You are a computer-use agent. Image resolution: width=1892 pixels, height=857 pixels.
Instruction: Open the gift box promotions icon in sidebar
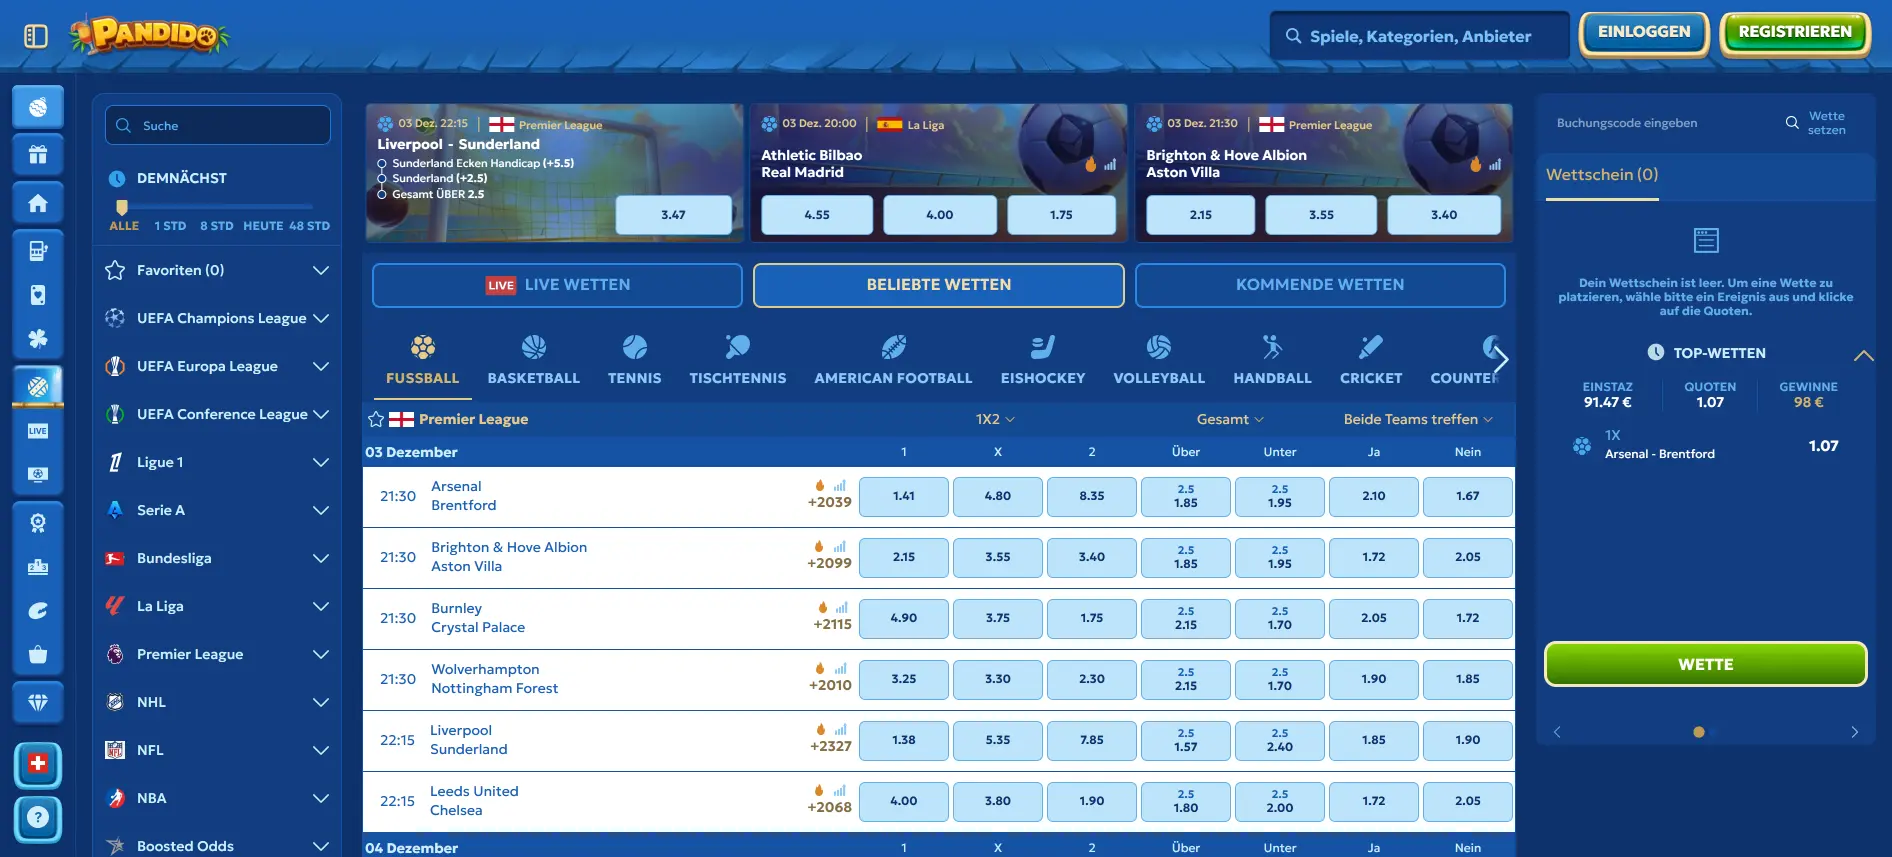38,155
